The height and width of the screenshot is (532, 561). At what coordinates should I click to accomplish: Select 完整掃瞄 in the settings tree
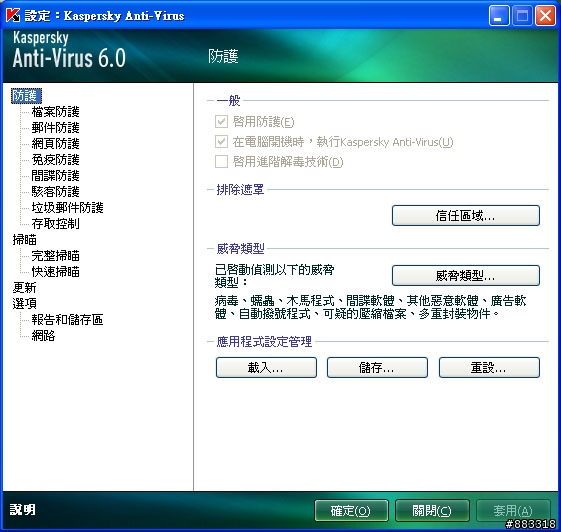pyautogui.click(x=55, y=256)
